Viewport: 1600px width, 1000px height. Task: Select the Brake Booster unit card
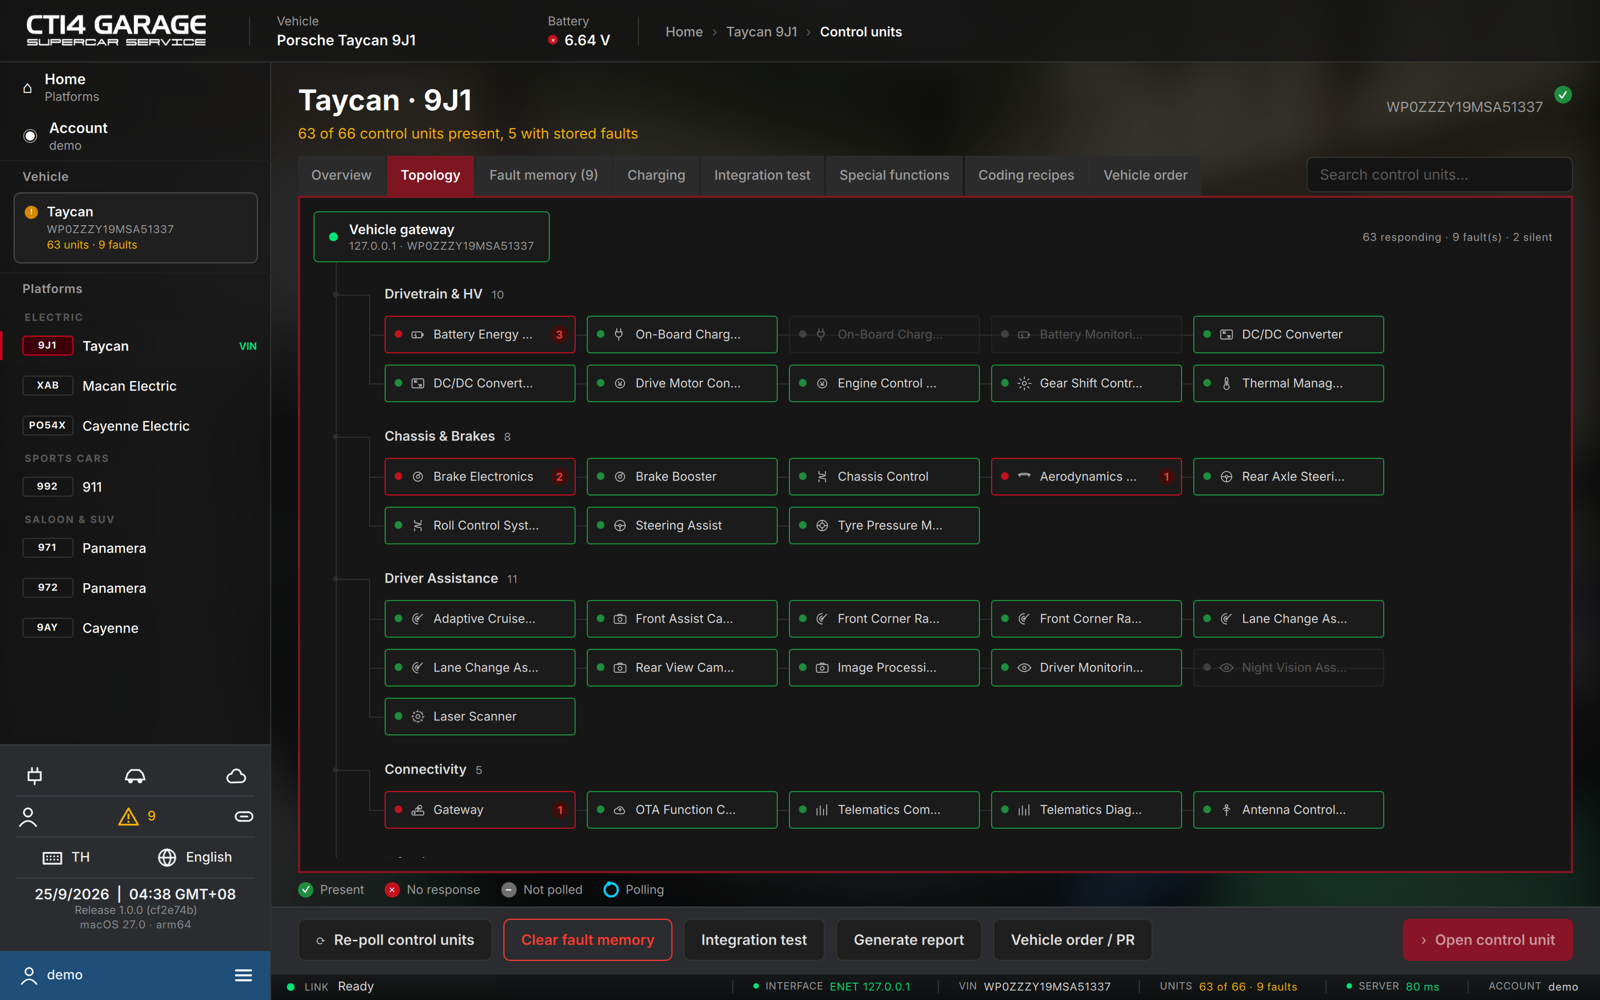(682, 477)
